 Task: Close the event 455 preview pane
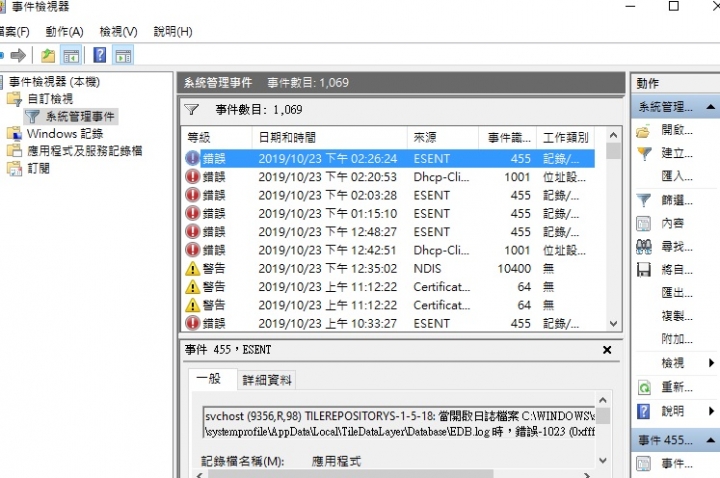[x=607, y=350]
